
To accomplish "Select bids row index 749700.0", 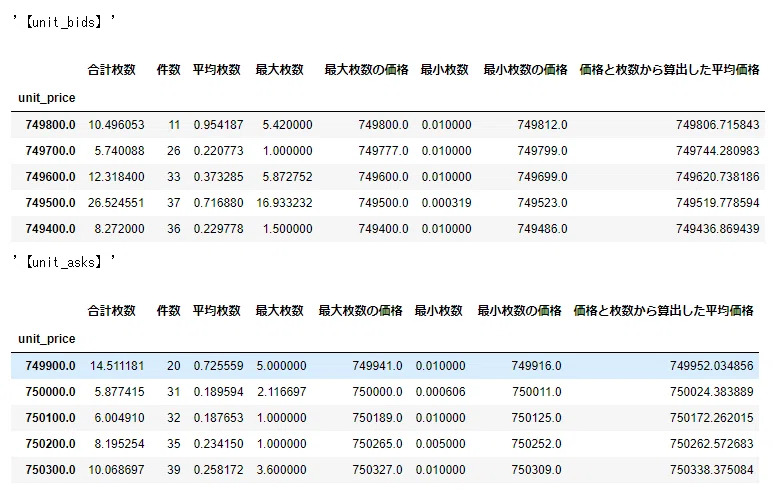I will coord(50,151).
